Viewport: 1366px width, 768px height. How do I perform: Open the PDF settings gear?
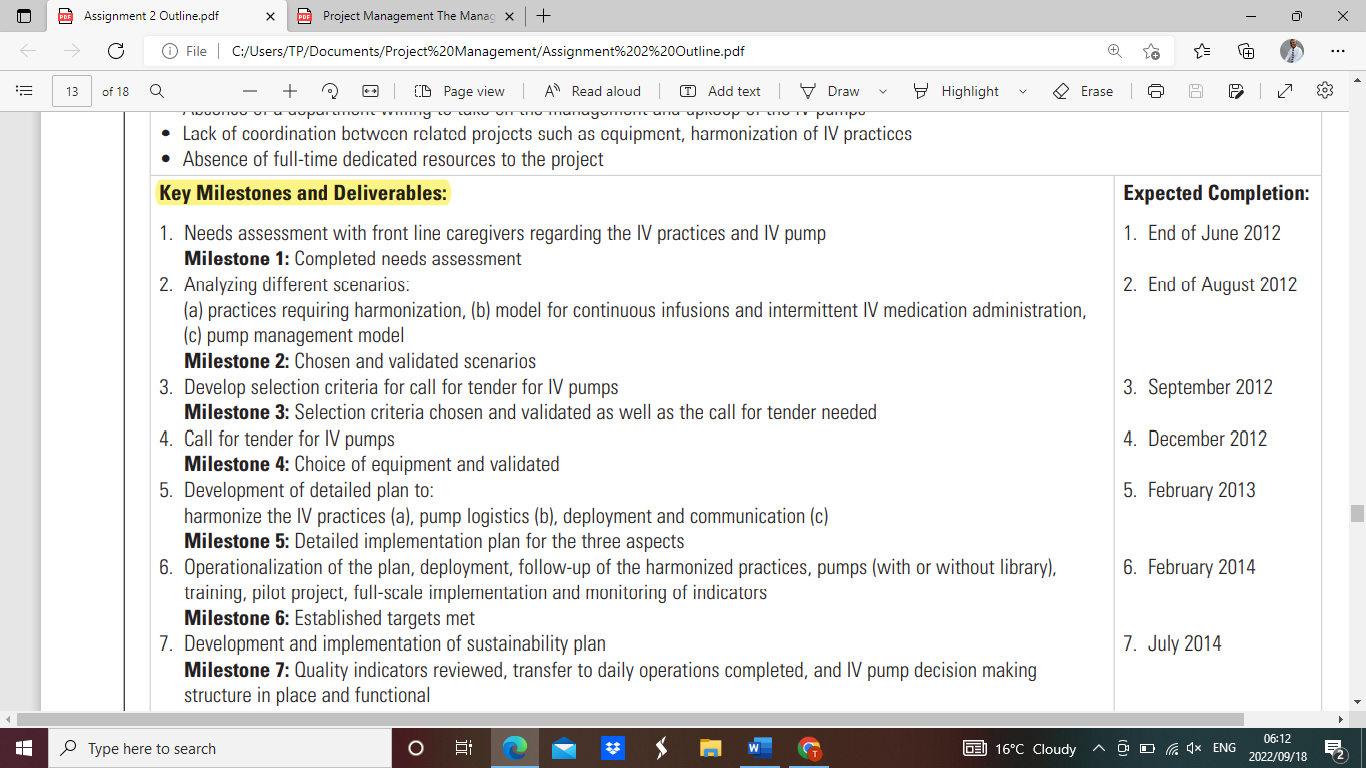pyautogui.click(x=1324, y=91)
